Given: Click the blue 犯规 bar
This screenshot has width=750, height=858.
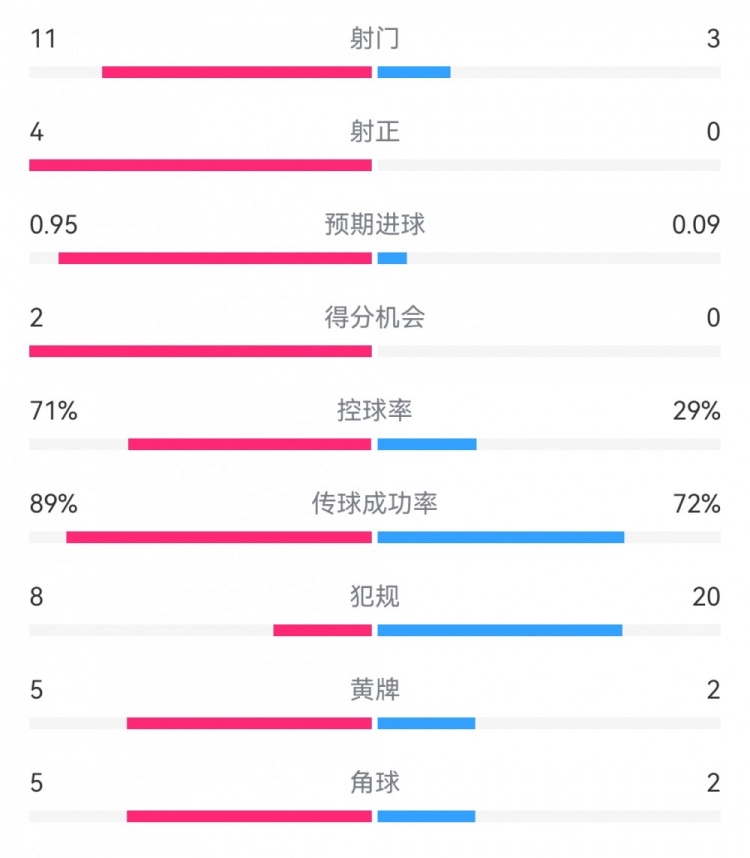Looking at the screenshot, I should pyautogui.click(x=500, y=630).
